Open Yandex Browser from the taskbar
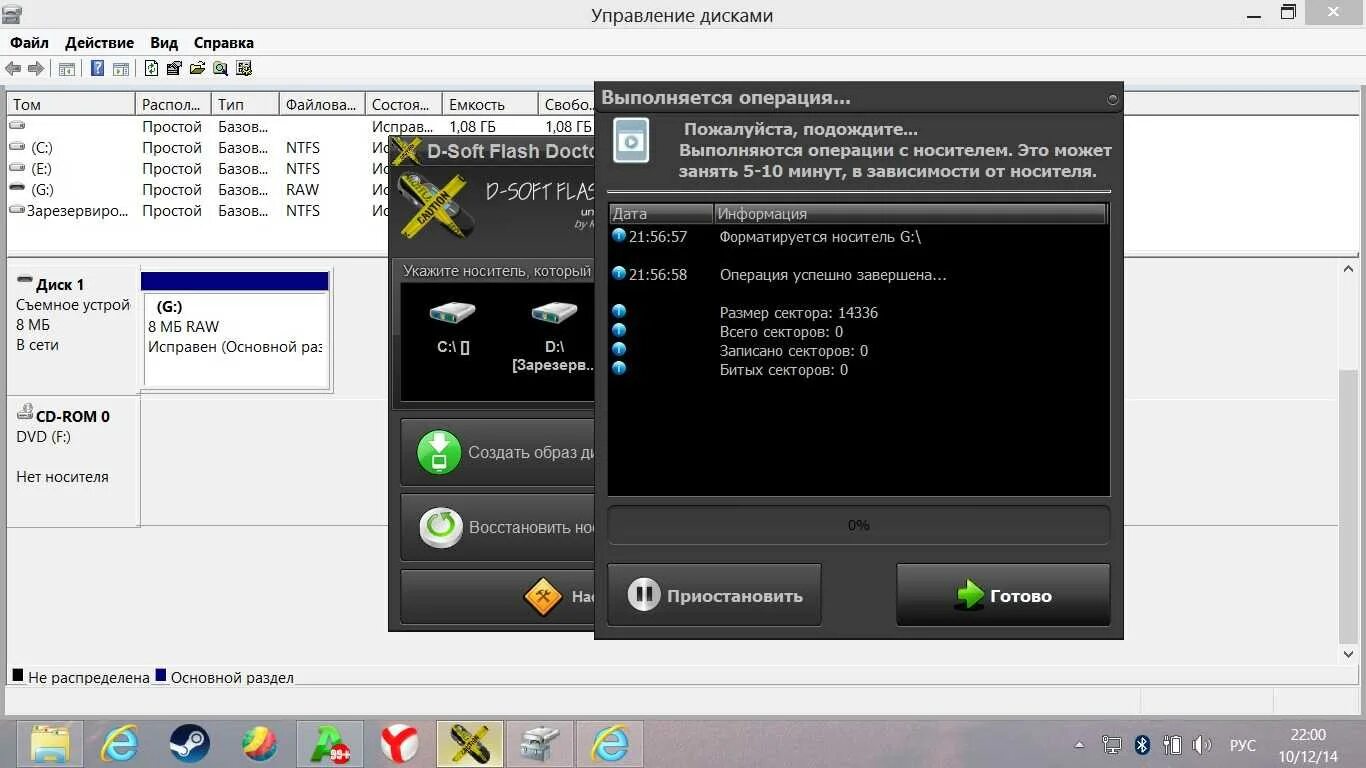The height and width of the screenshot is (768, 1366). [x=400, y=743]
